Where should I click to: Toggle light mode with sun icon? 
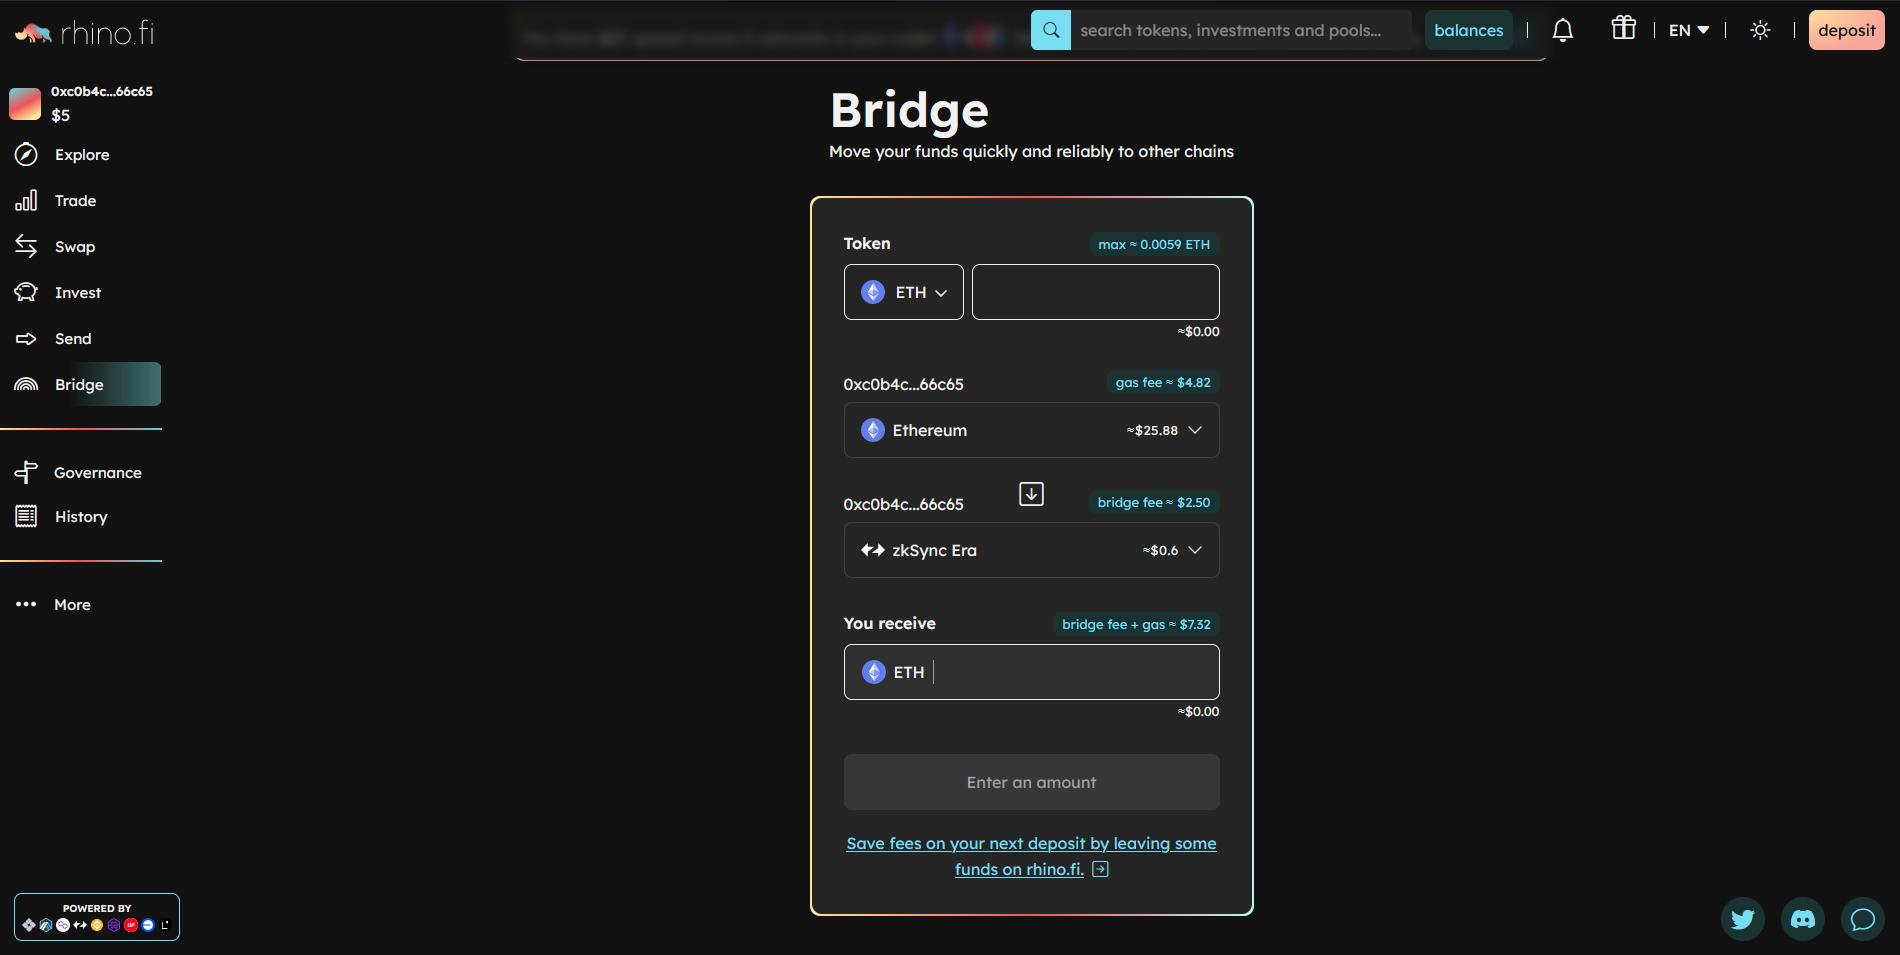(1760, 30)
